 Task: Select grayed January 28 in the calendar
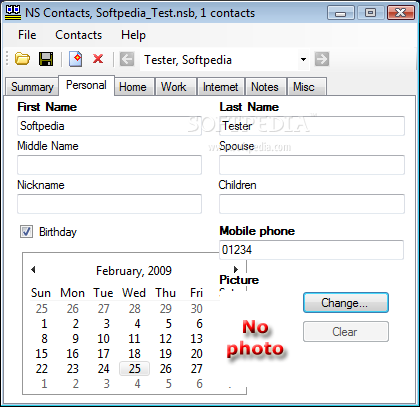tap(134, 309)
